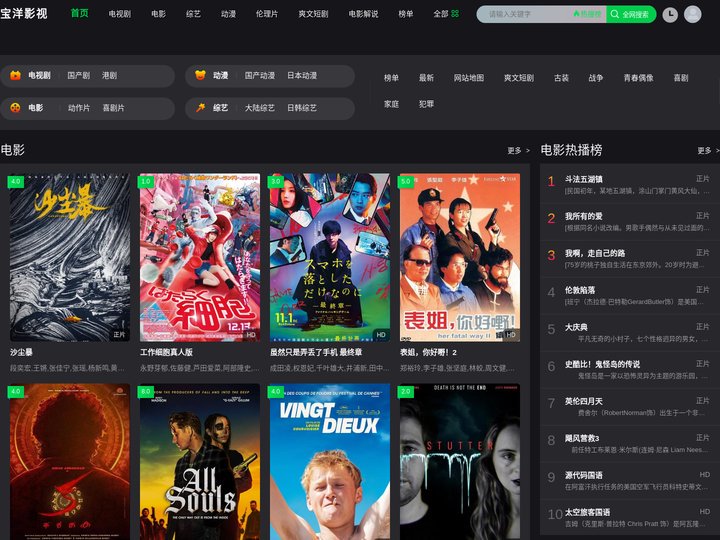Click the grid icon beside 全部
This screenshot has width=720, height=540.
tap(455, 14)
